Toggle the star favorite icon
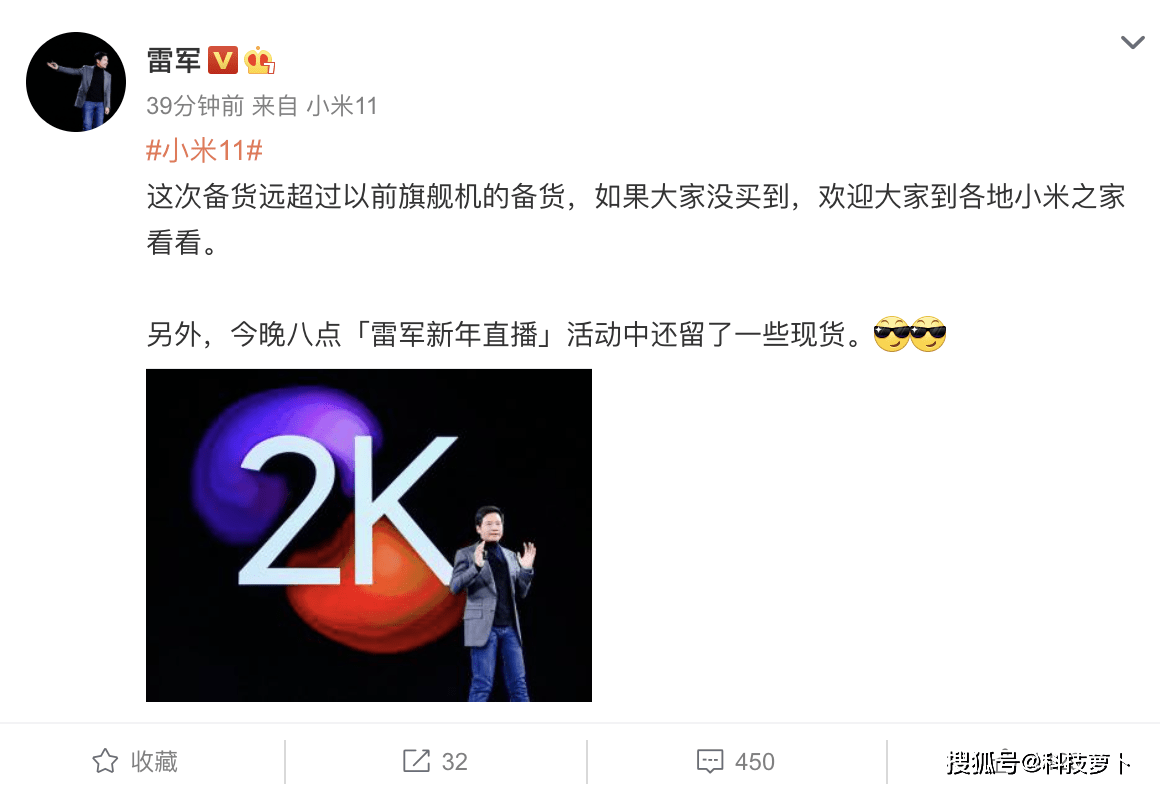This screenshot has width=1160, height=788. click(105, 761)
